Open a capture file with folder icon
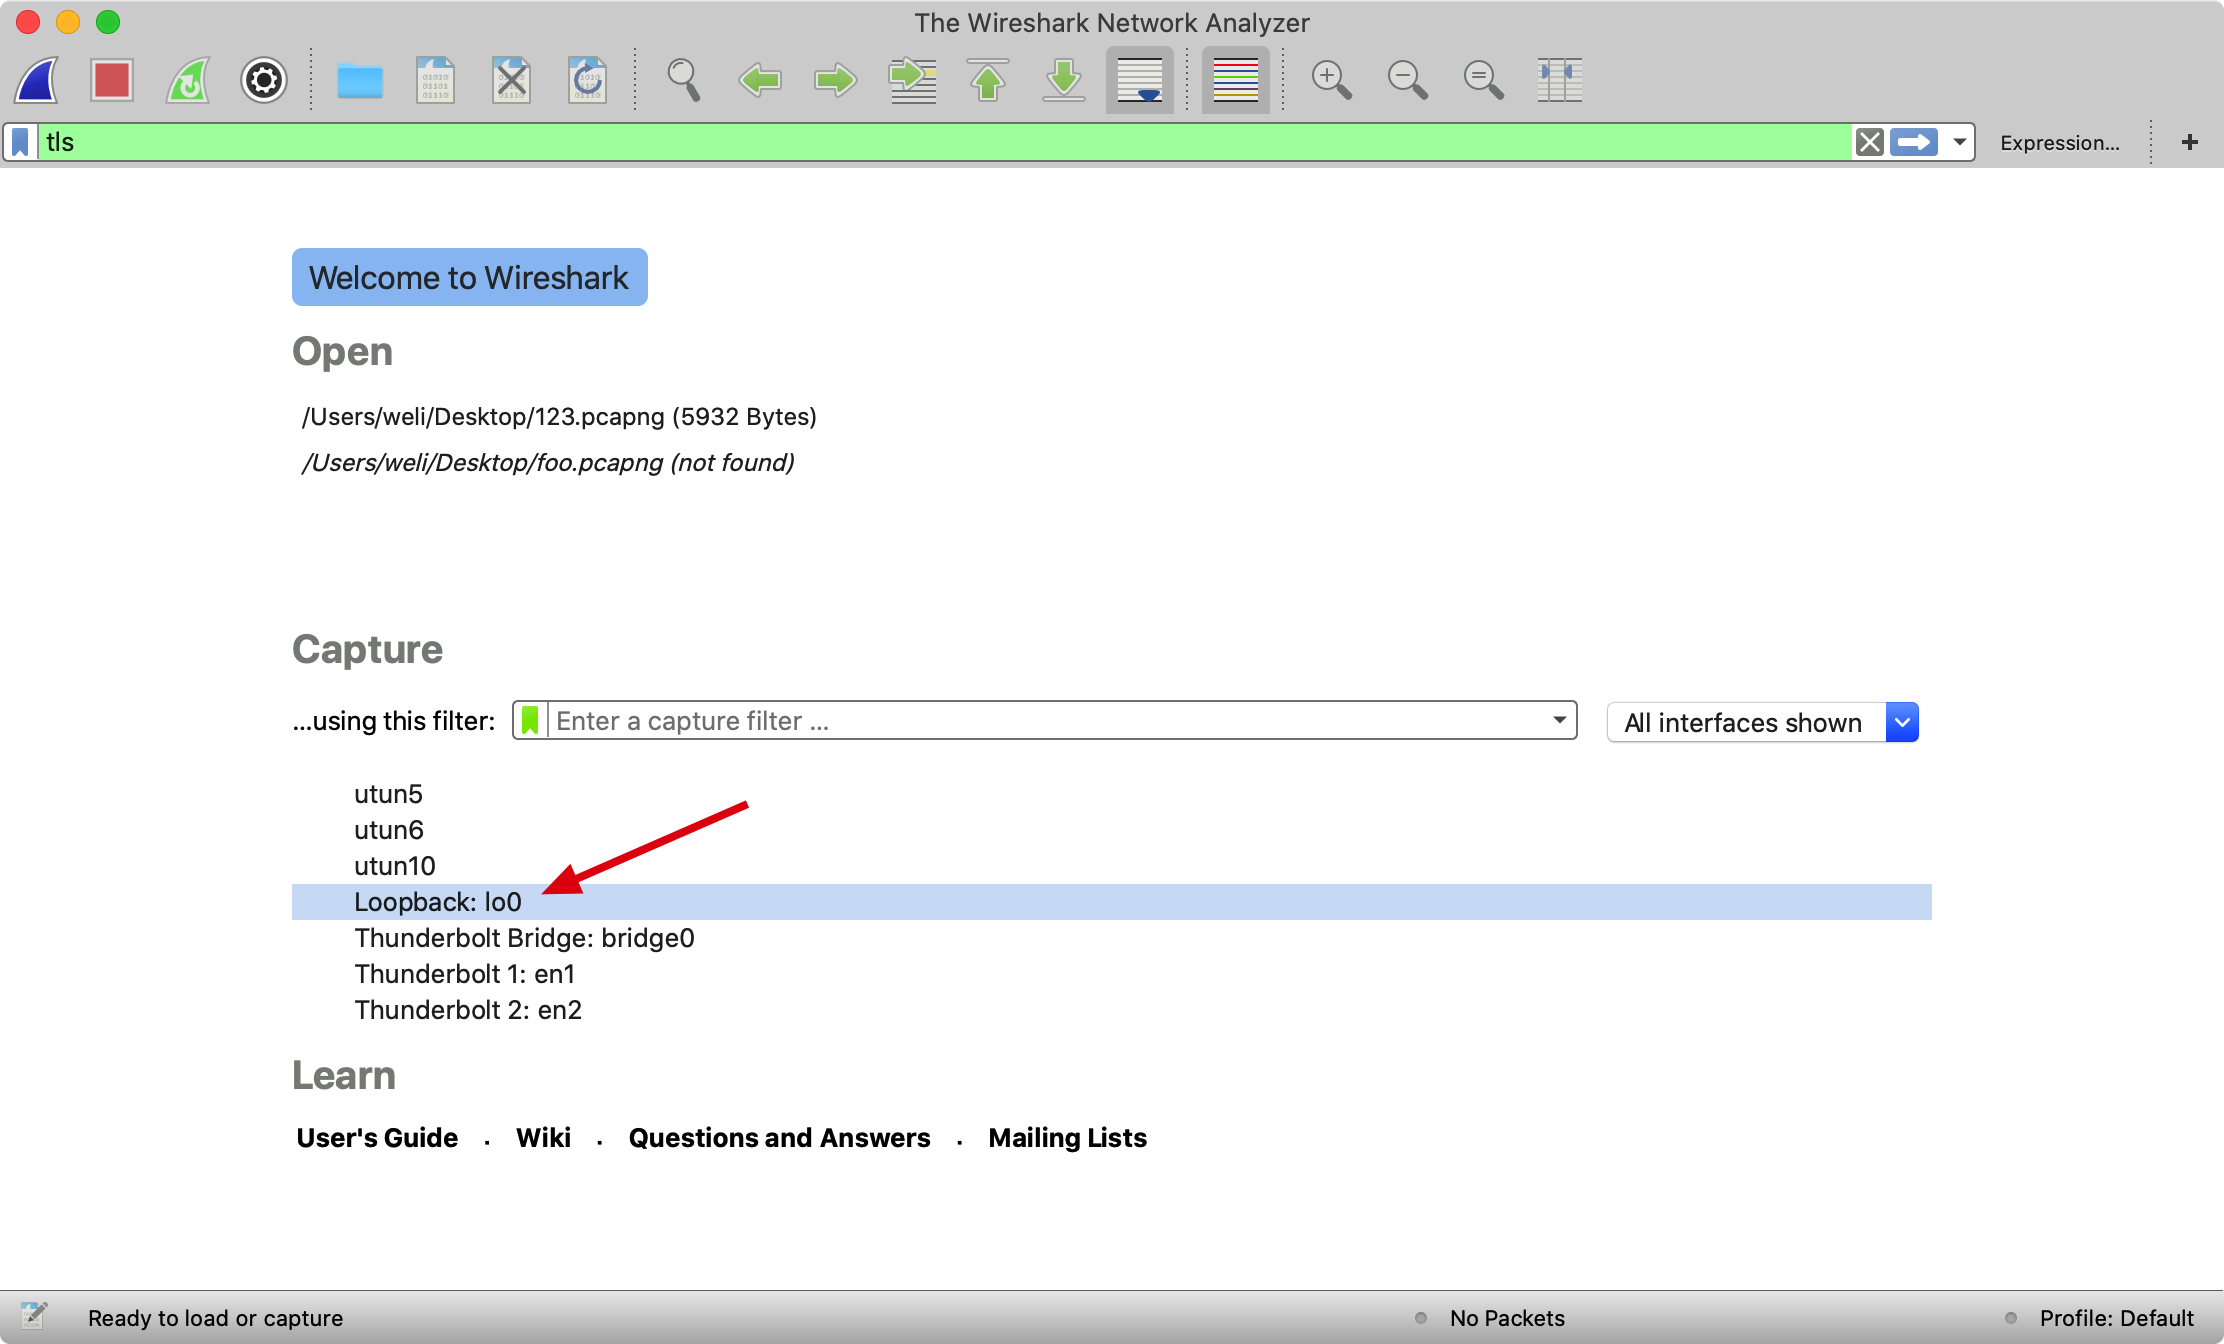The image size is (2224, 1344). tap(360, 80)
